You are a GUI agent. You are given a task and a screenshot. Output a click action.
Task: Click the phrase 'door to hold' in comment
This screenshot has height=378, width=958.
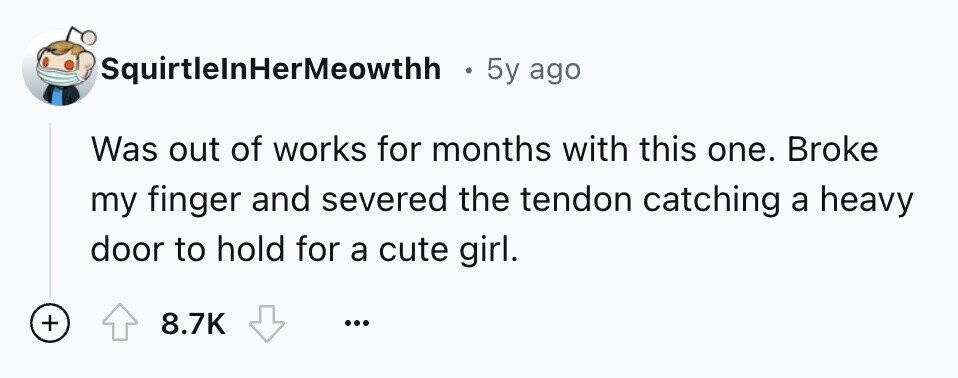point(188,250)
